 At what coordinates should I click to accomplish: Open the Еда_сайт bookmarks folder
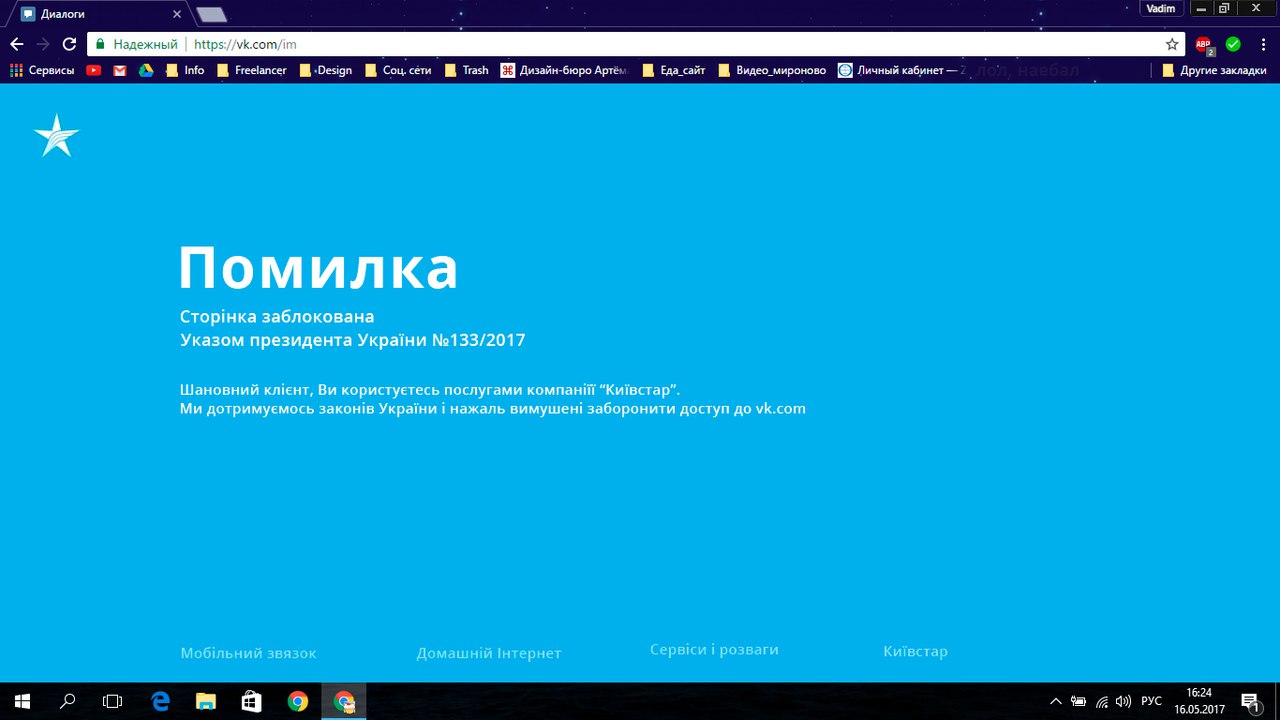674,70
